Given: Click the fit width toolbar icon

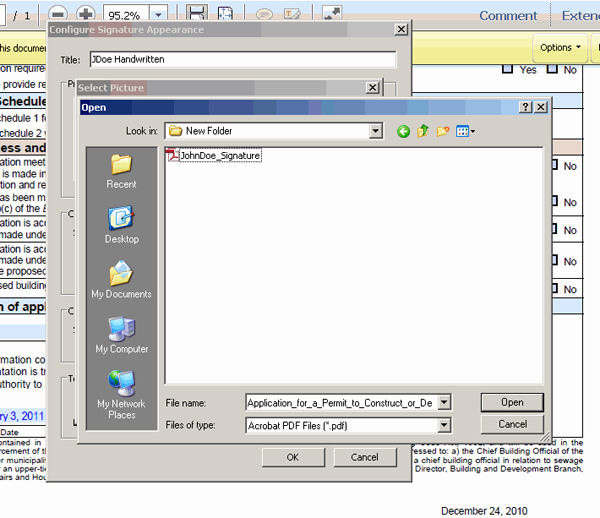Looking at the screenshot, I should pyautogui.click(x=197, y=13).
